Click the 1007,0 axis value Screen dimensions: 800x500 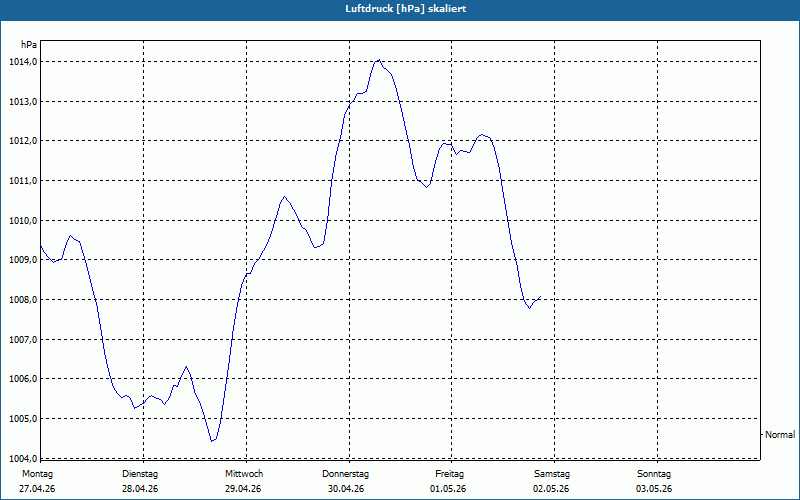[23, 339]
